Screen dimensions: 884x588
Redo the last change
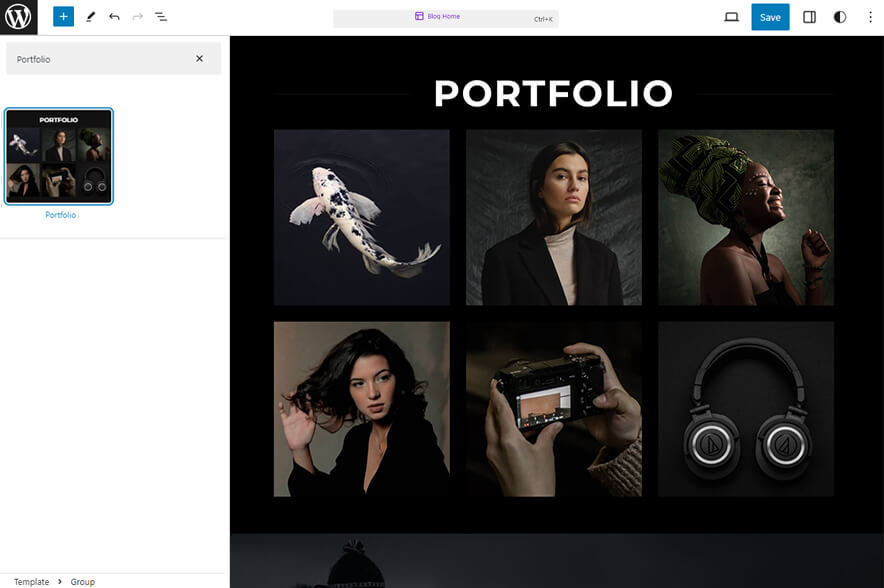(x=137, y=17)
